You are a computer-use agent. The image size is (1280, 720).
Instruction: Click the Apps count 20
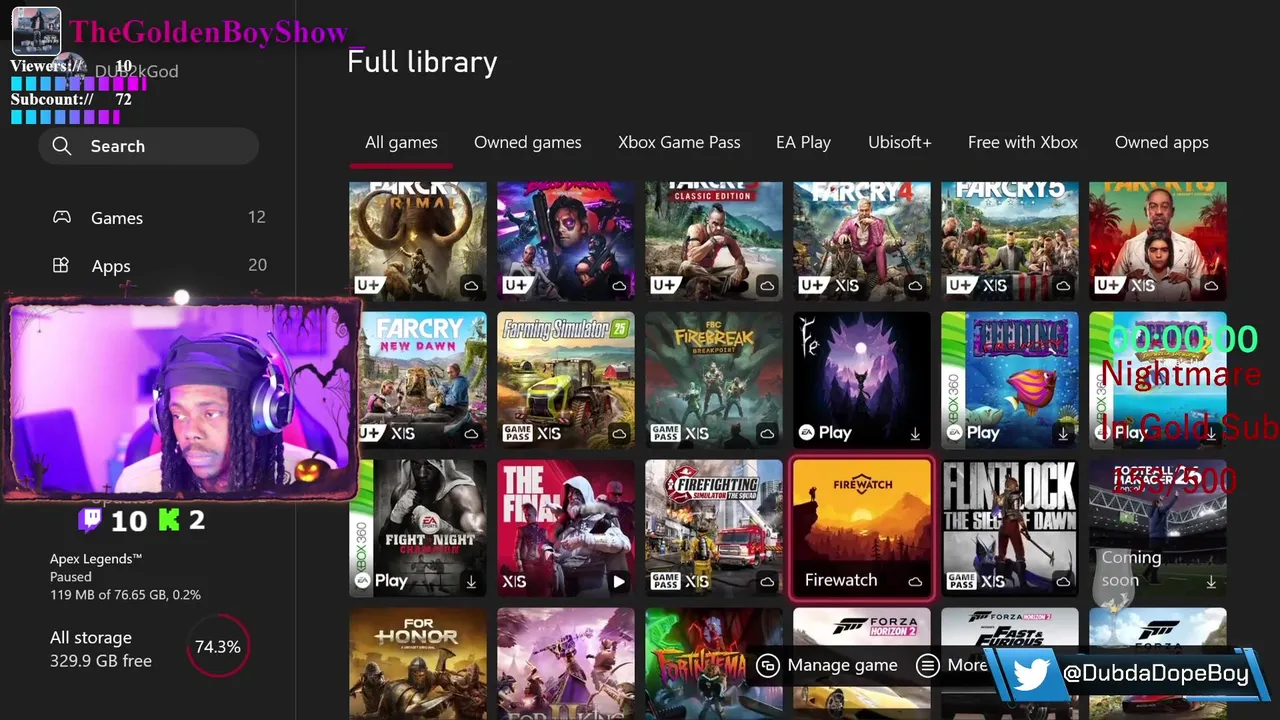[257, 265]
